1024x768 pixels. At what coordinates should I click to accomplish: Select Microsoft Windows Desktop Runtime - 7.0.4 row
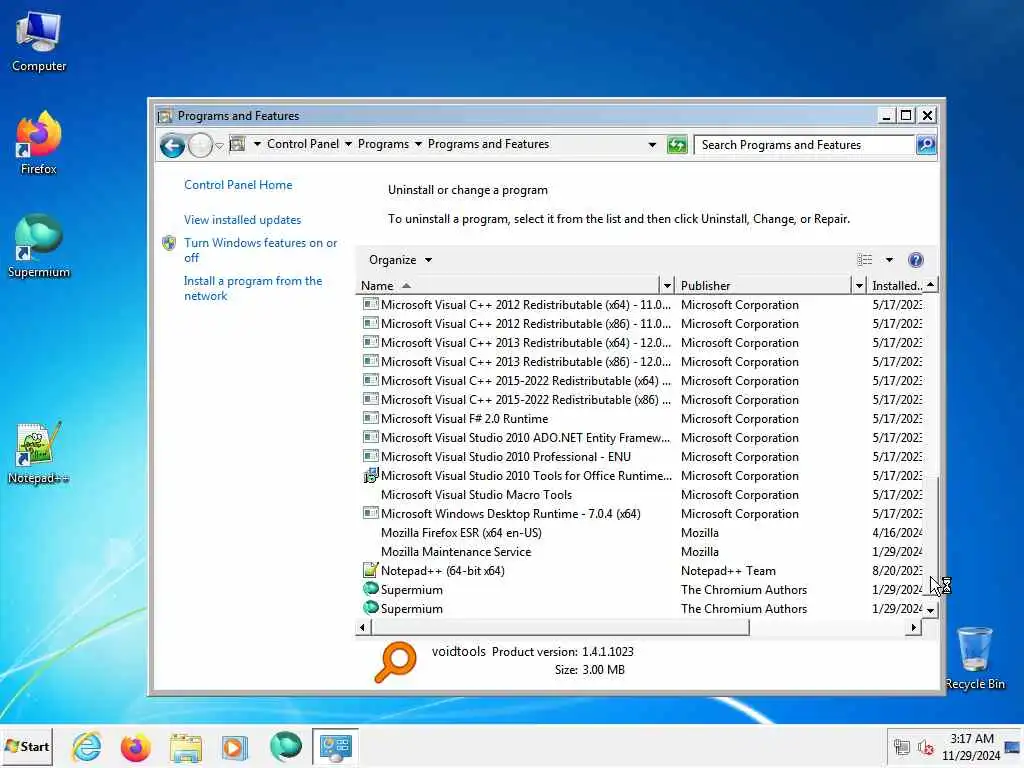(x=640, y=514)
